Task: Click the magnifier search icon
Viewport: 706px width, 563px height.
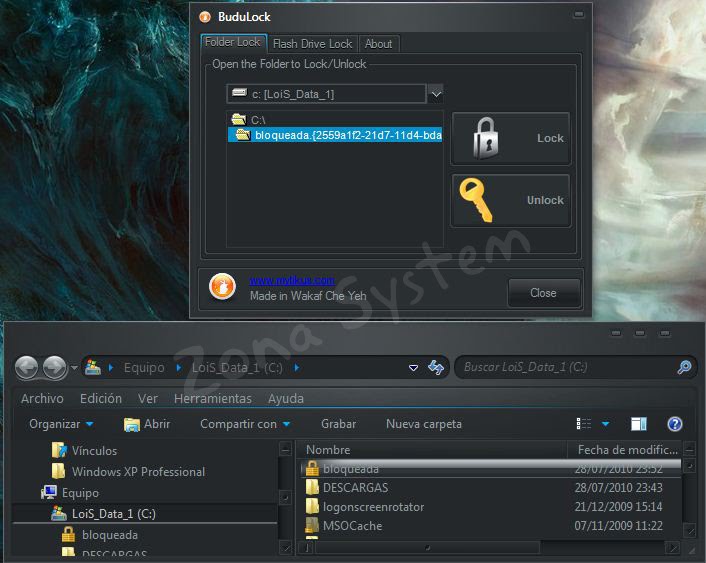Action: click(x=684, y=368)
